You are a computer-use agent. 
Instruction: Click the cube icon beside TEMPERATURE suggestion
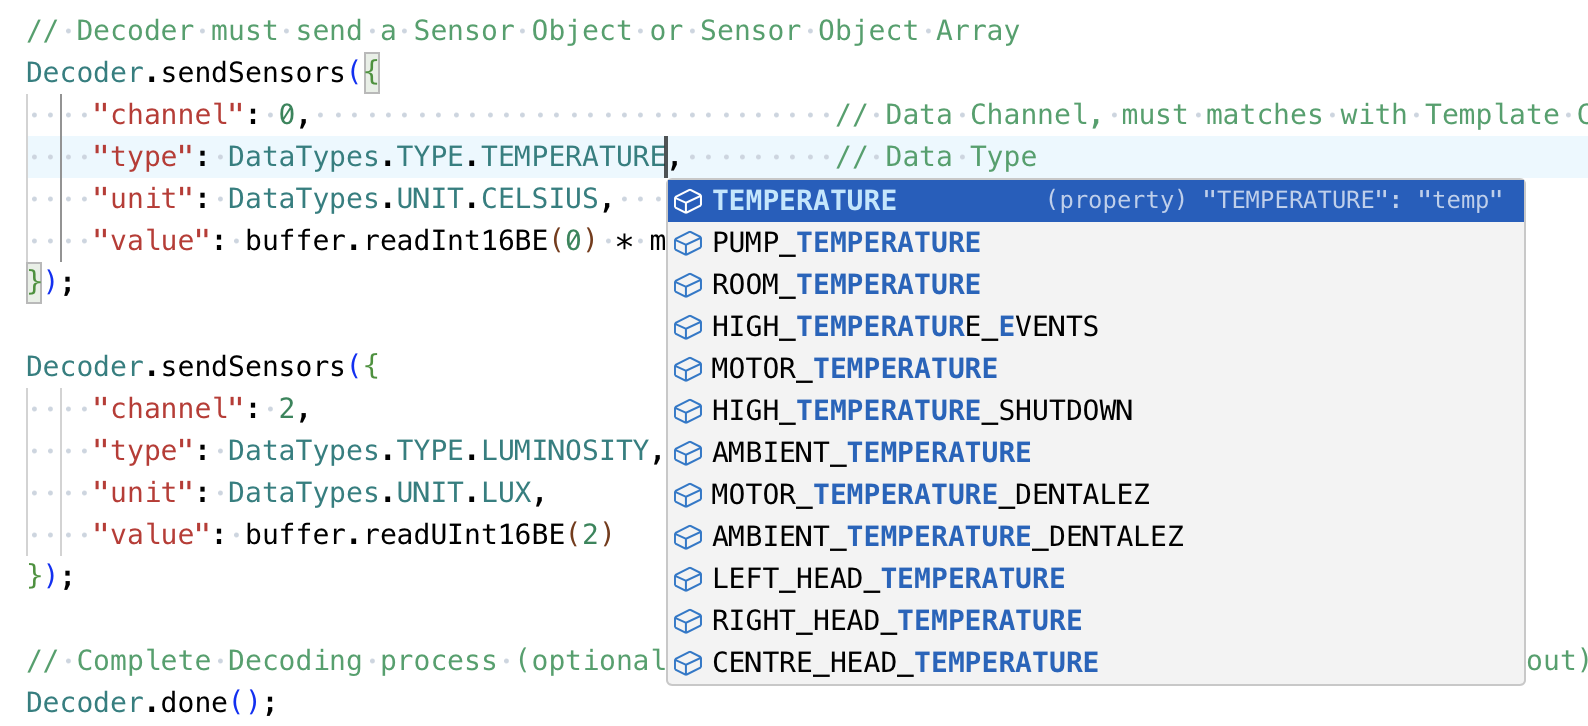click(x=688, y=201)
